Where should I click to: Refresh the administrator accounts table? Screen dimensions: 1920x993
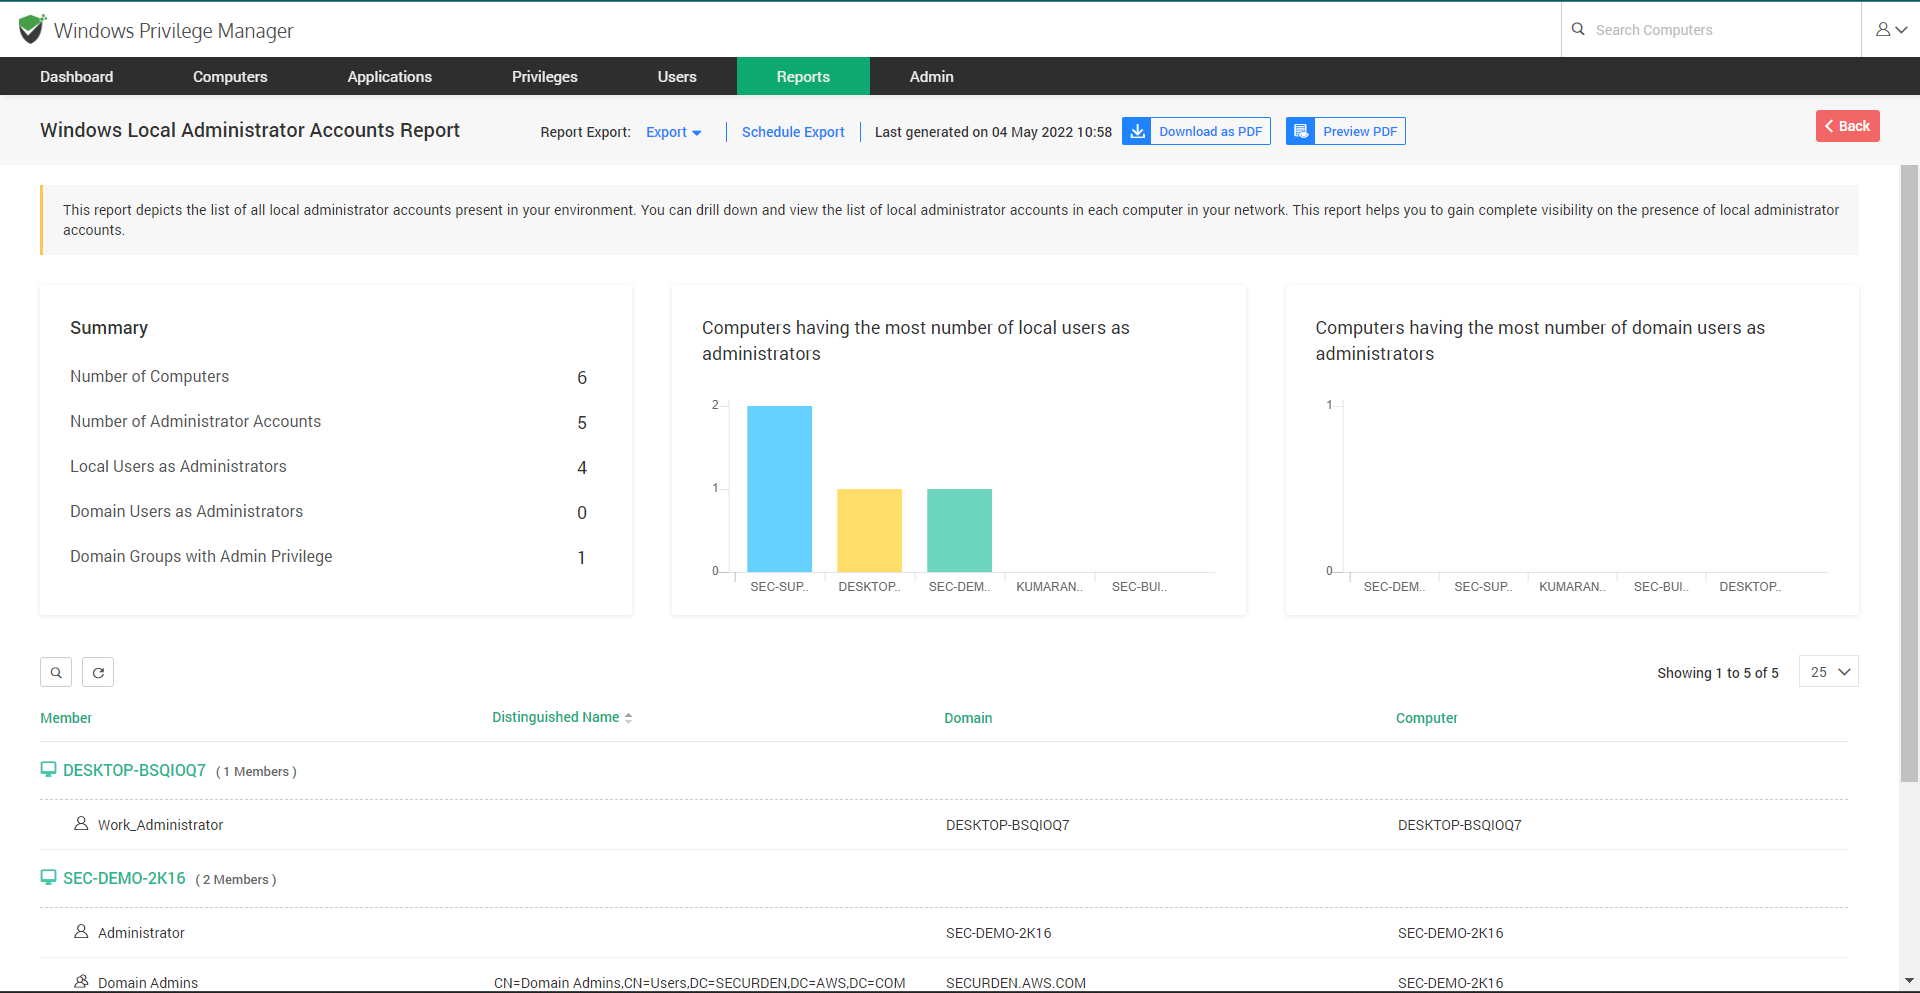pyautogui.click(x=97, y=671)
